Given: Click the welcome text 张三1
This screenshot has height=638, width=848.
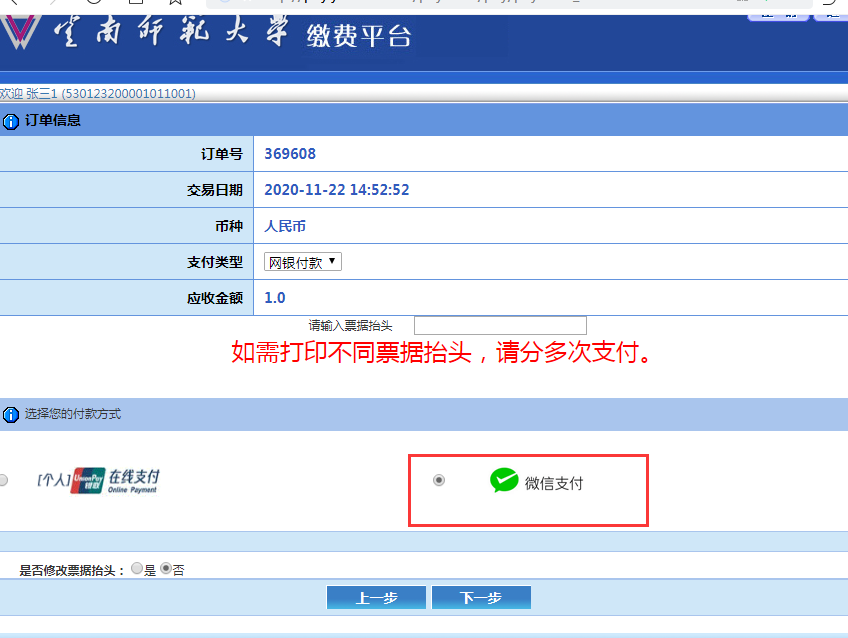Looking at the screenshot, I should coord(42,94).
